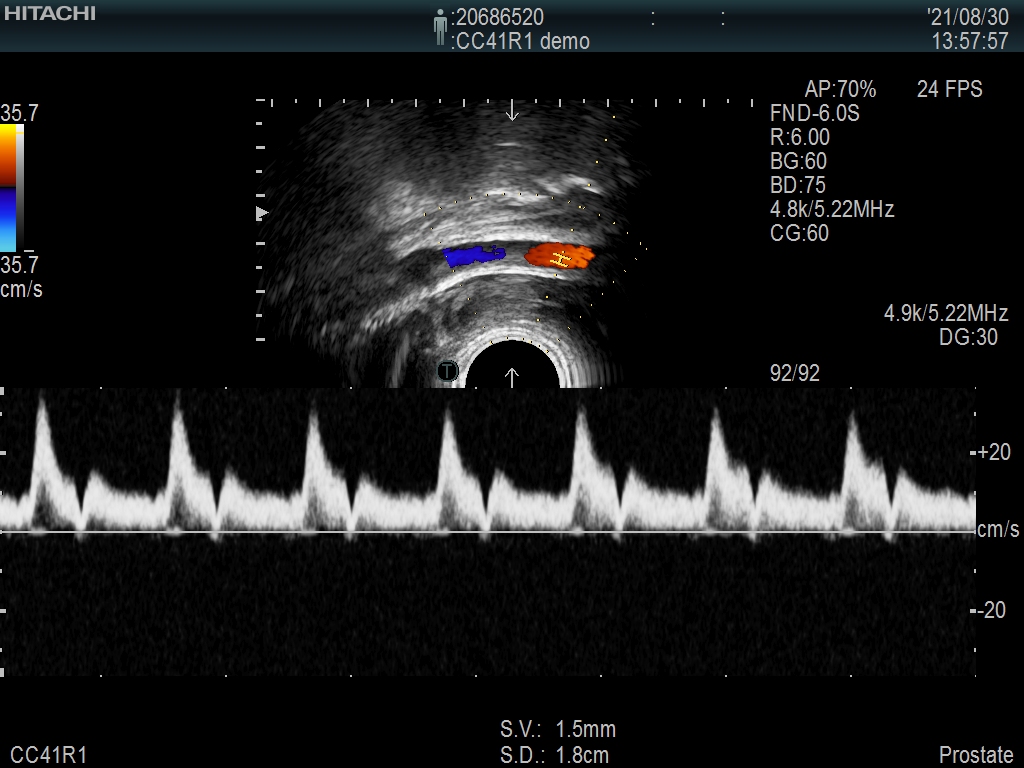Click patient ID 20686520
The image size is (1024, 768).
click(x=501, y=17)
